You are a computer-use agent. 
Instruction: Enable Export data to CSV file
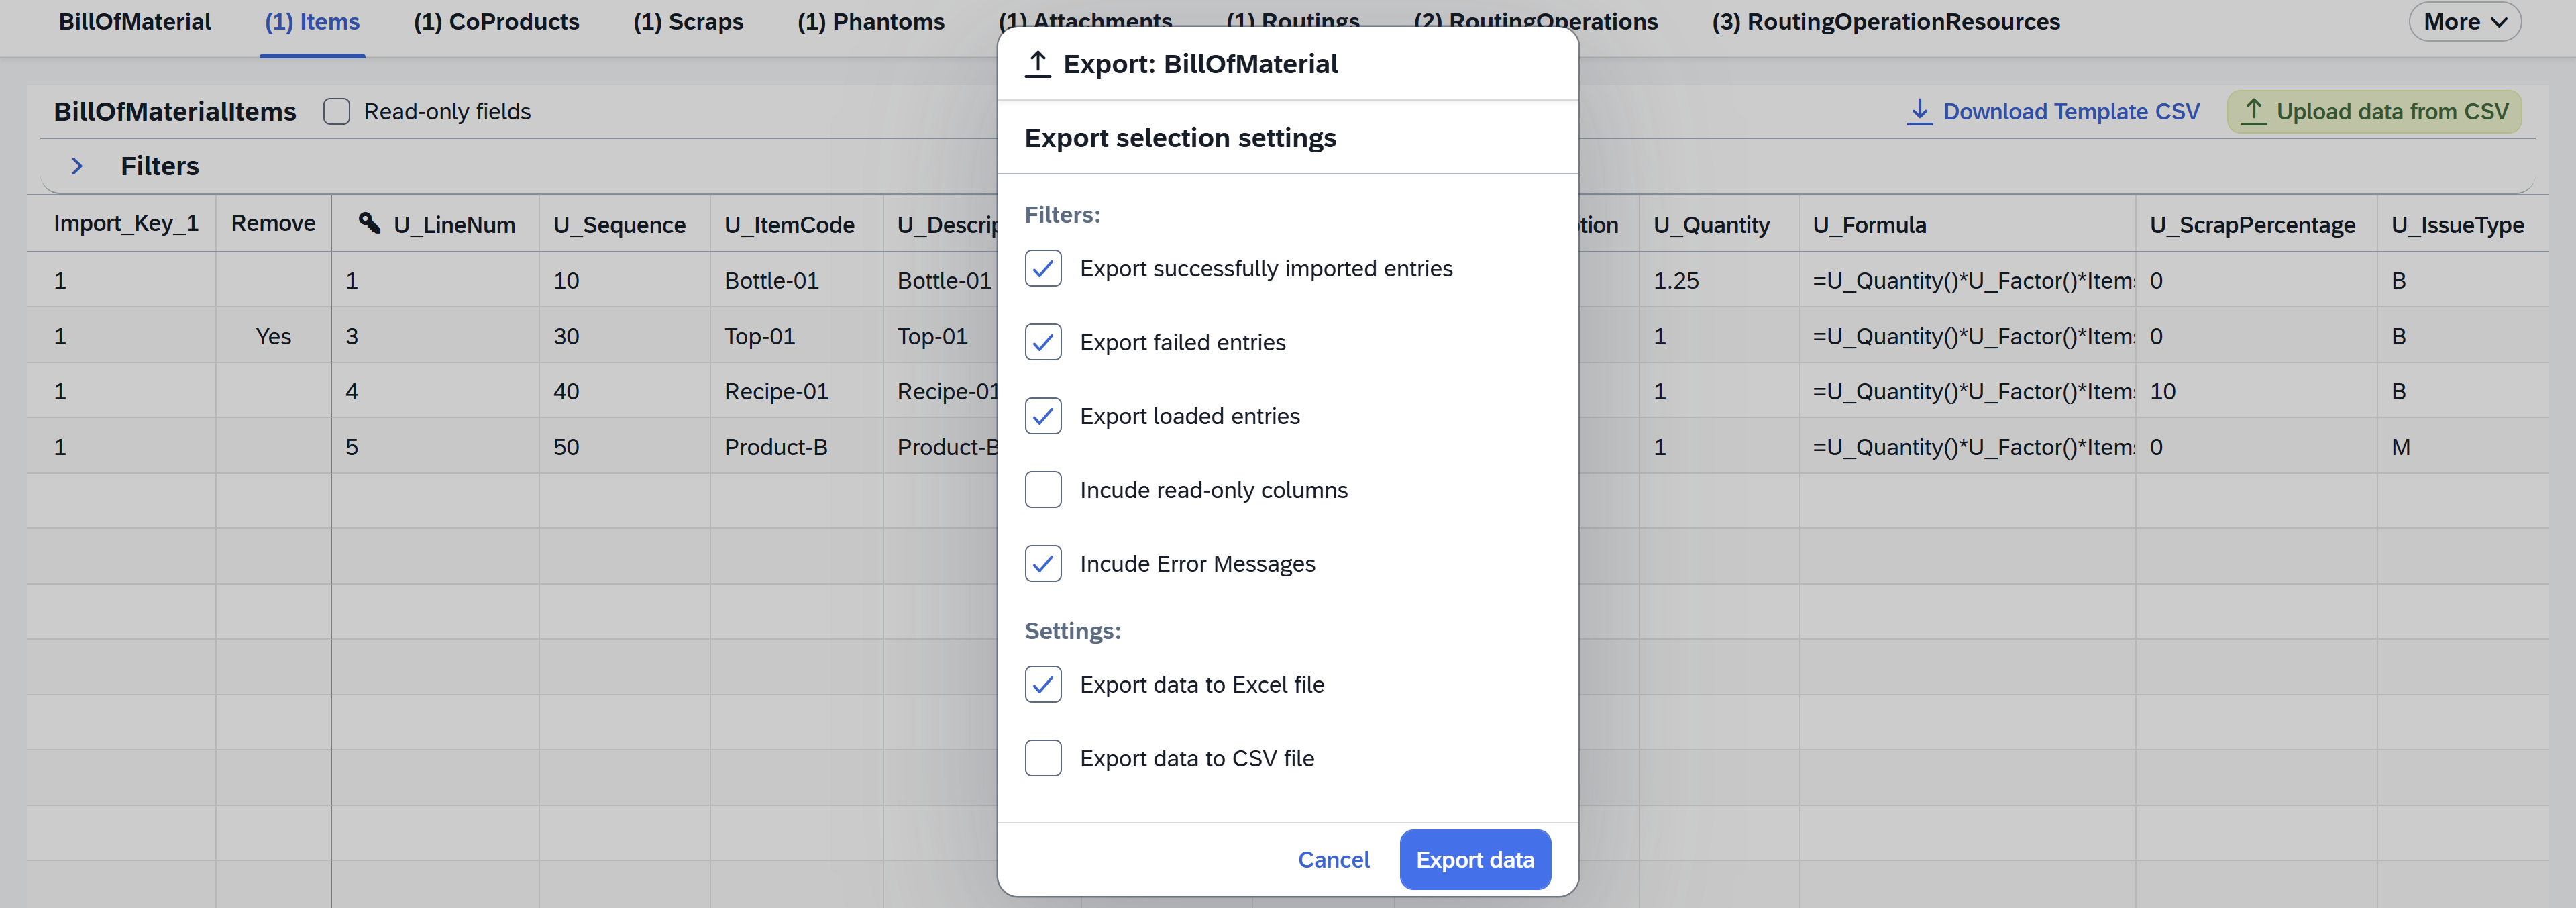[1043, 758]
